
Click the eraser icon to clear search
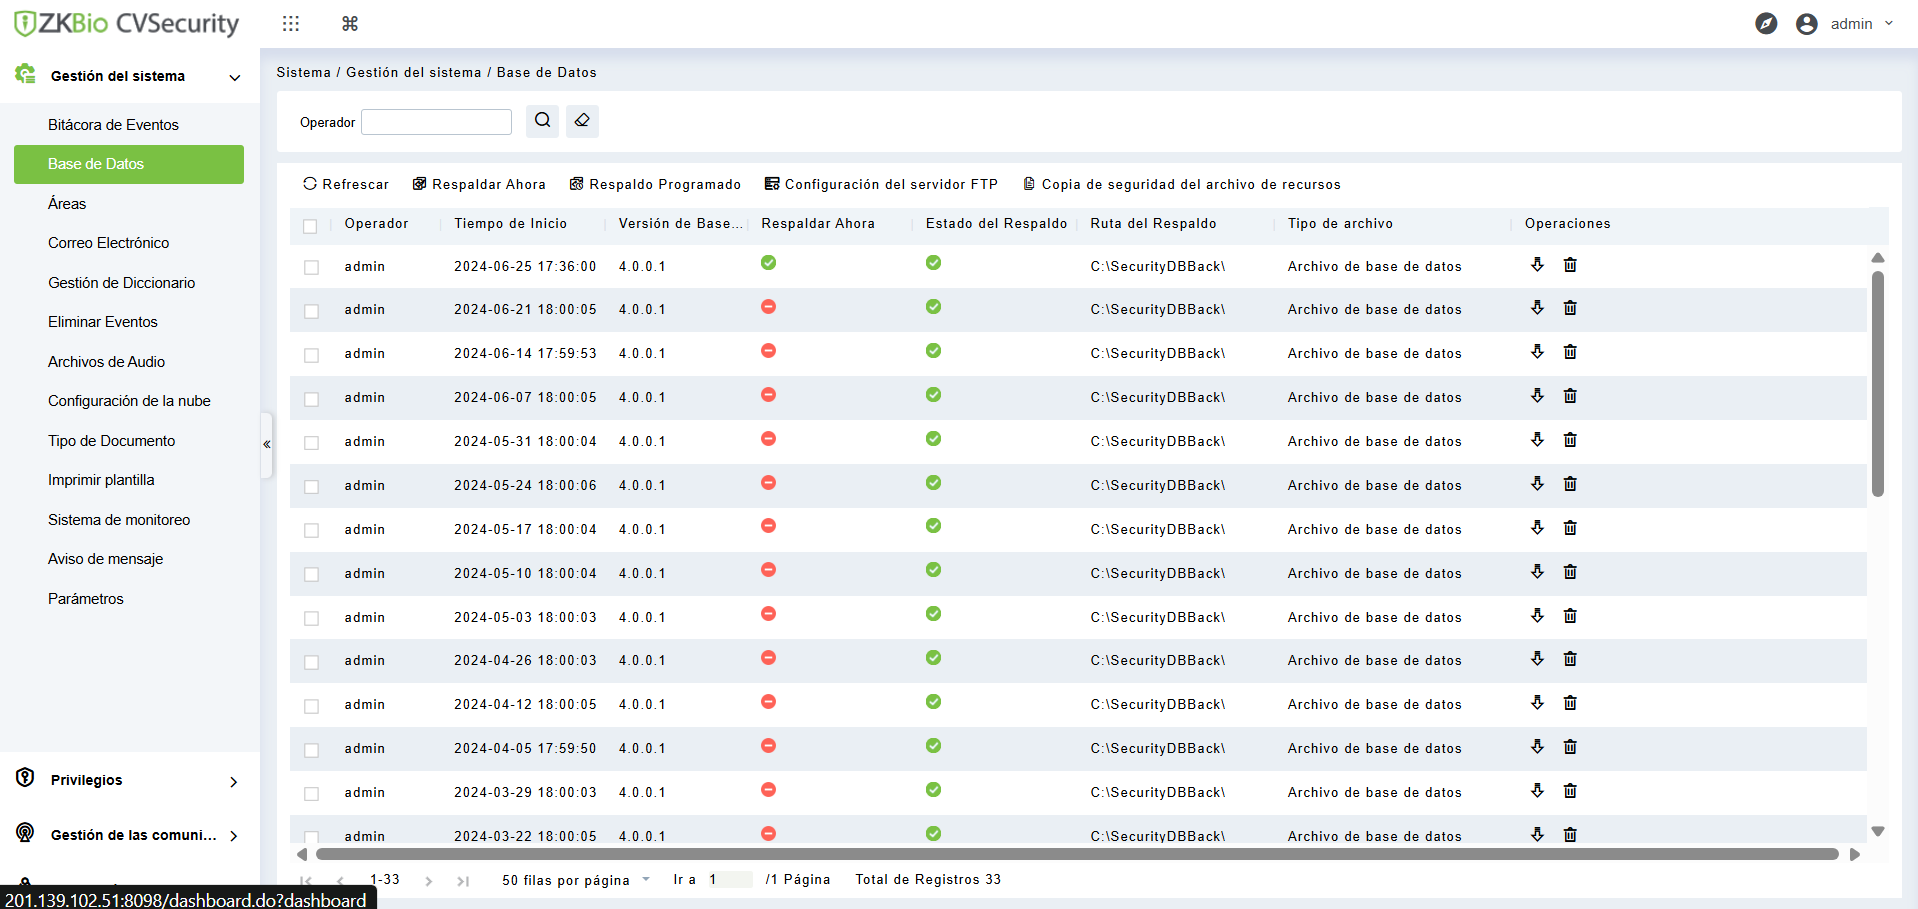[582, 121]
